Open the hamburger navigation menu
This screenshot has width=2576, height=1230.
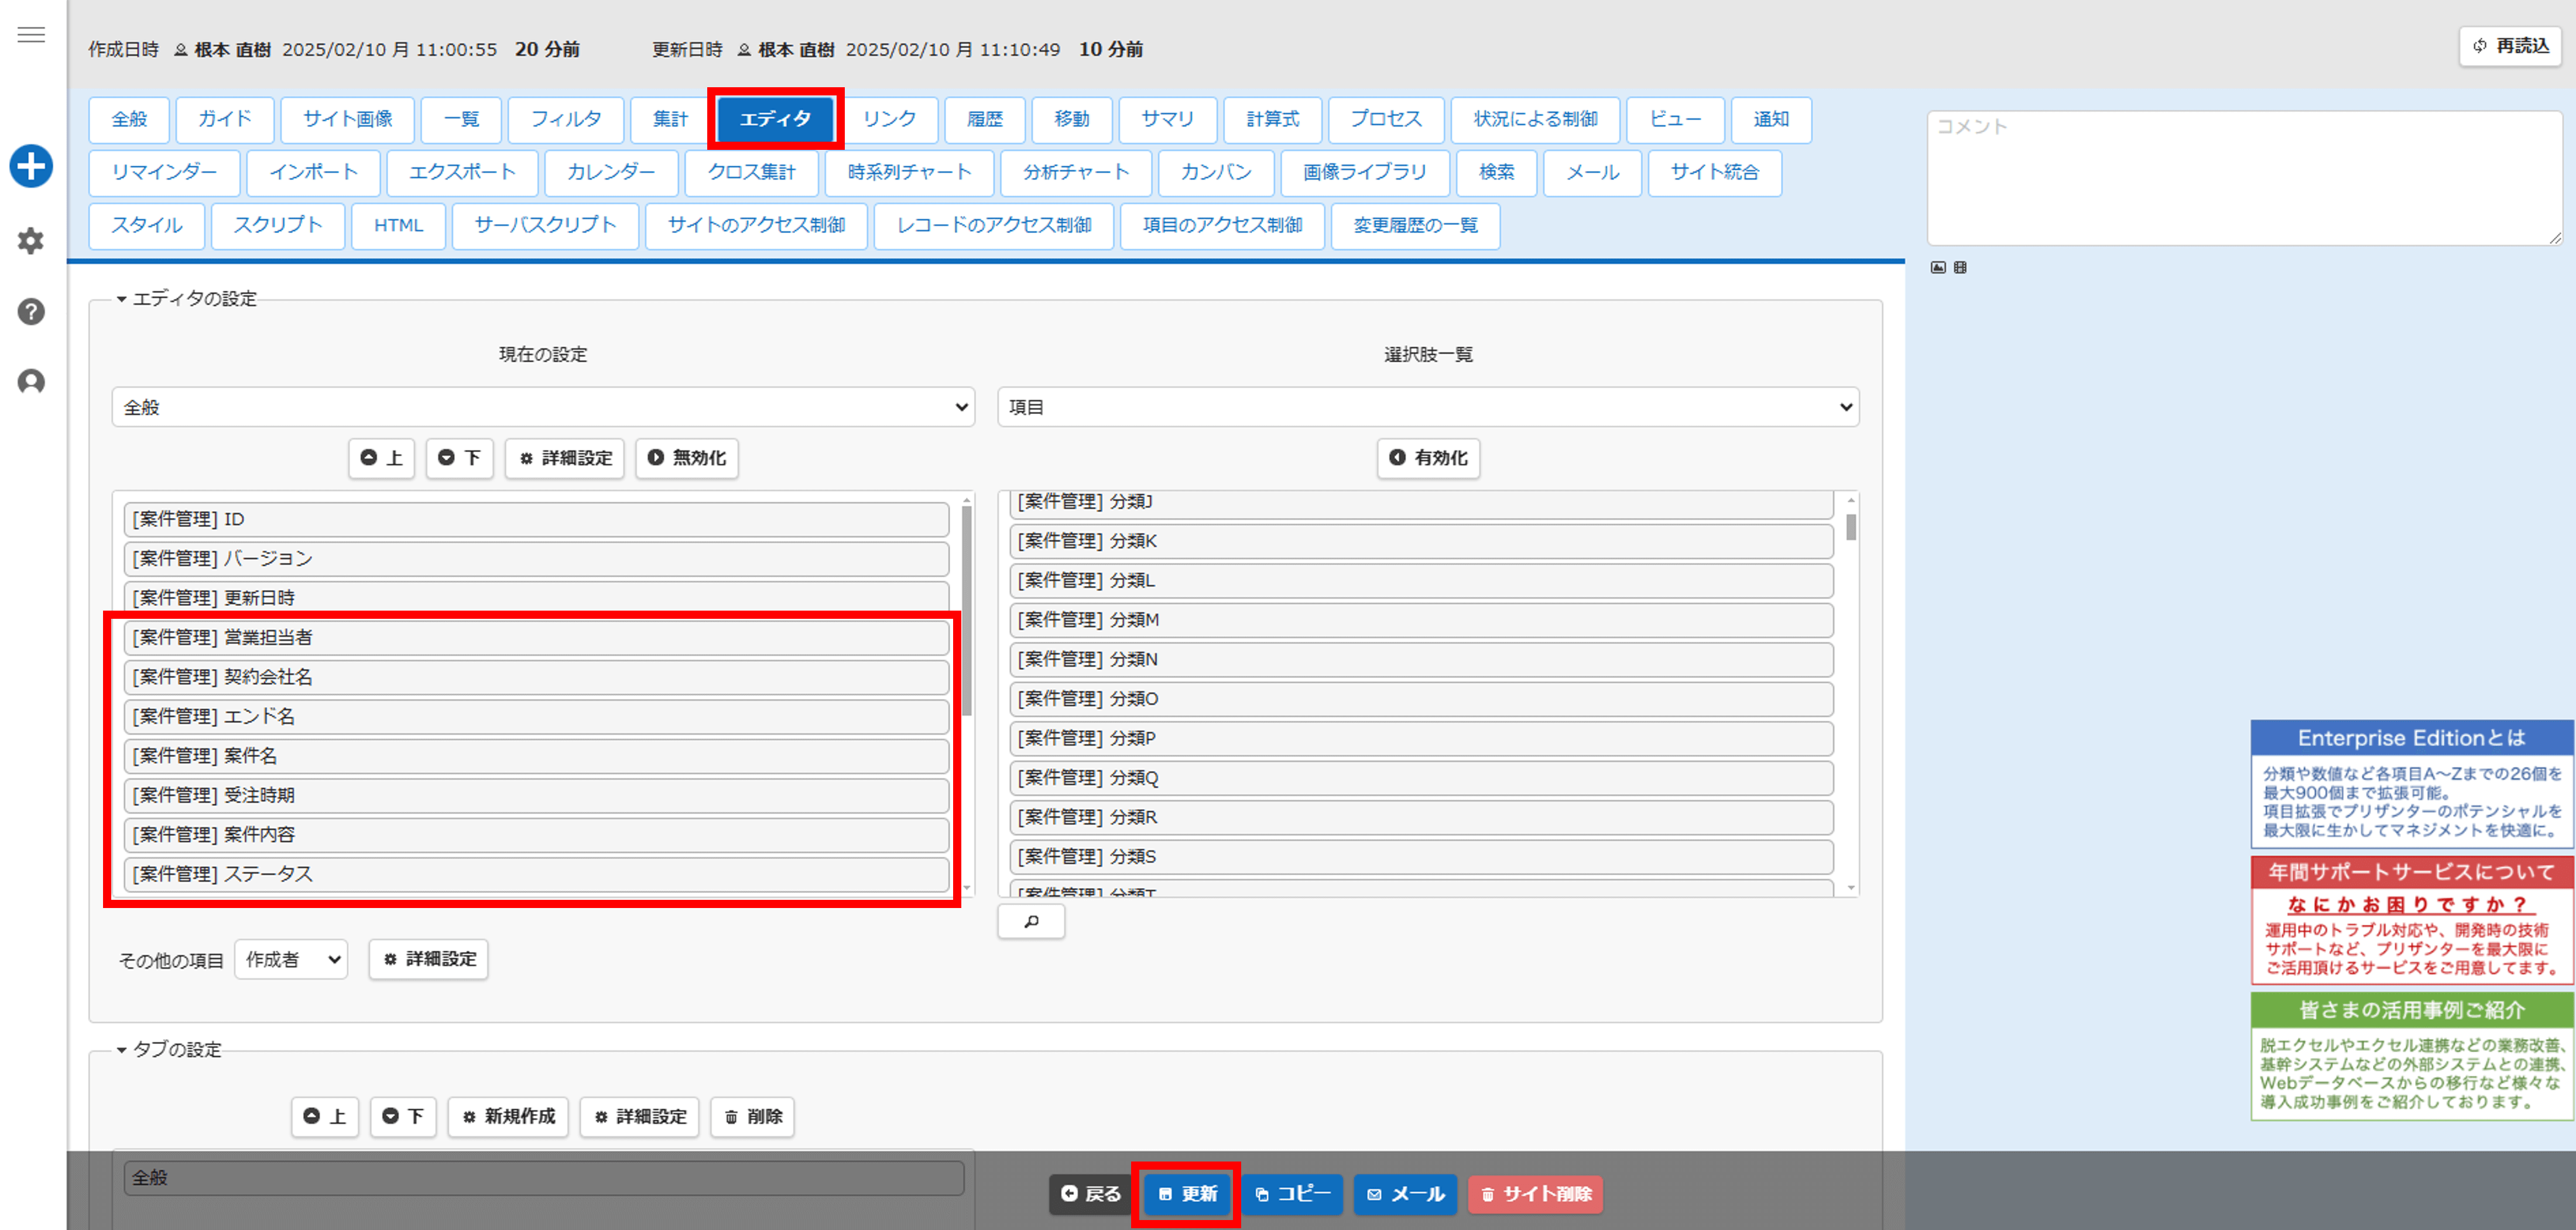tap(31, 35)
